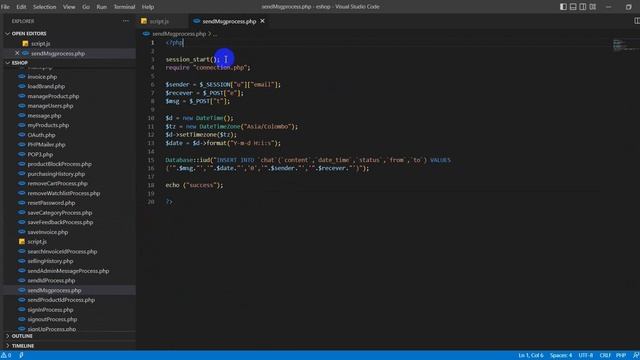Click the split editor right icon
The height and width of the screenshot is (360, 640).
[636, 21]
